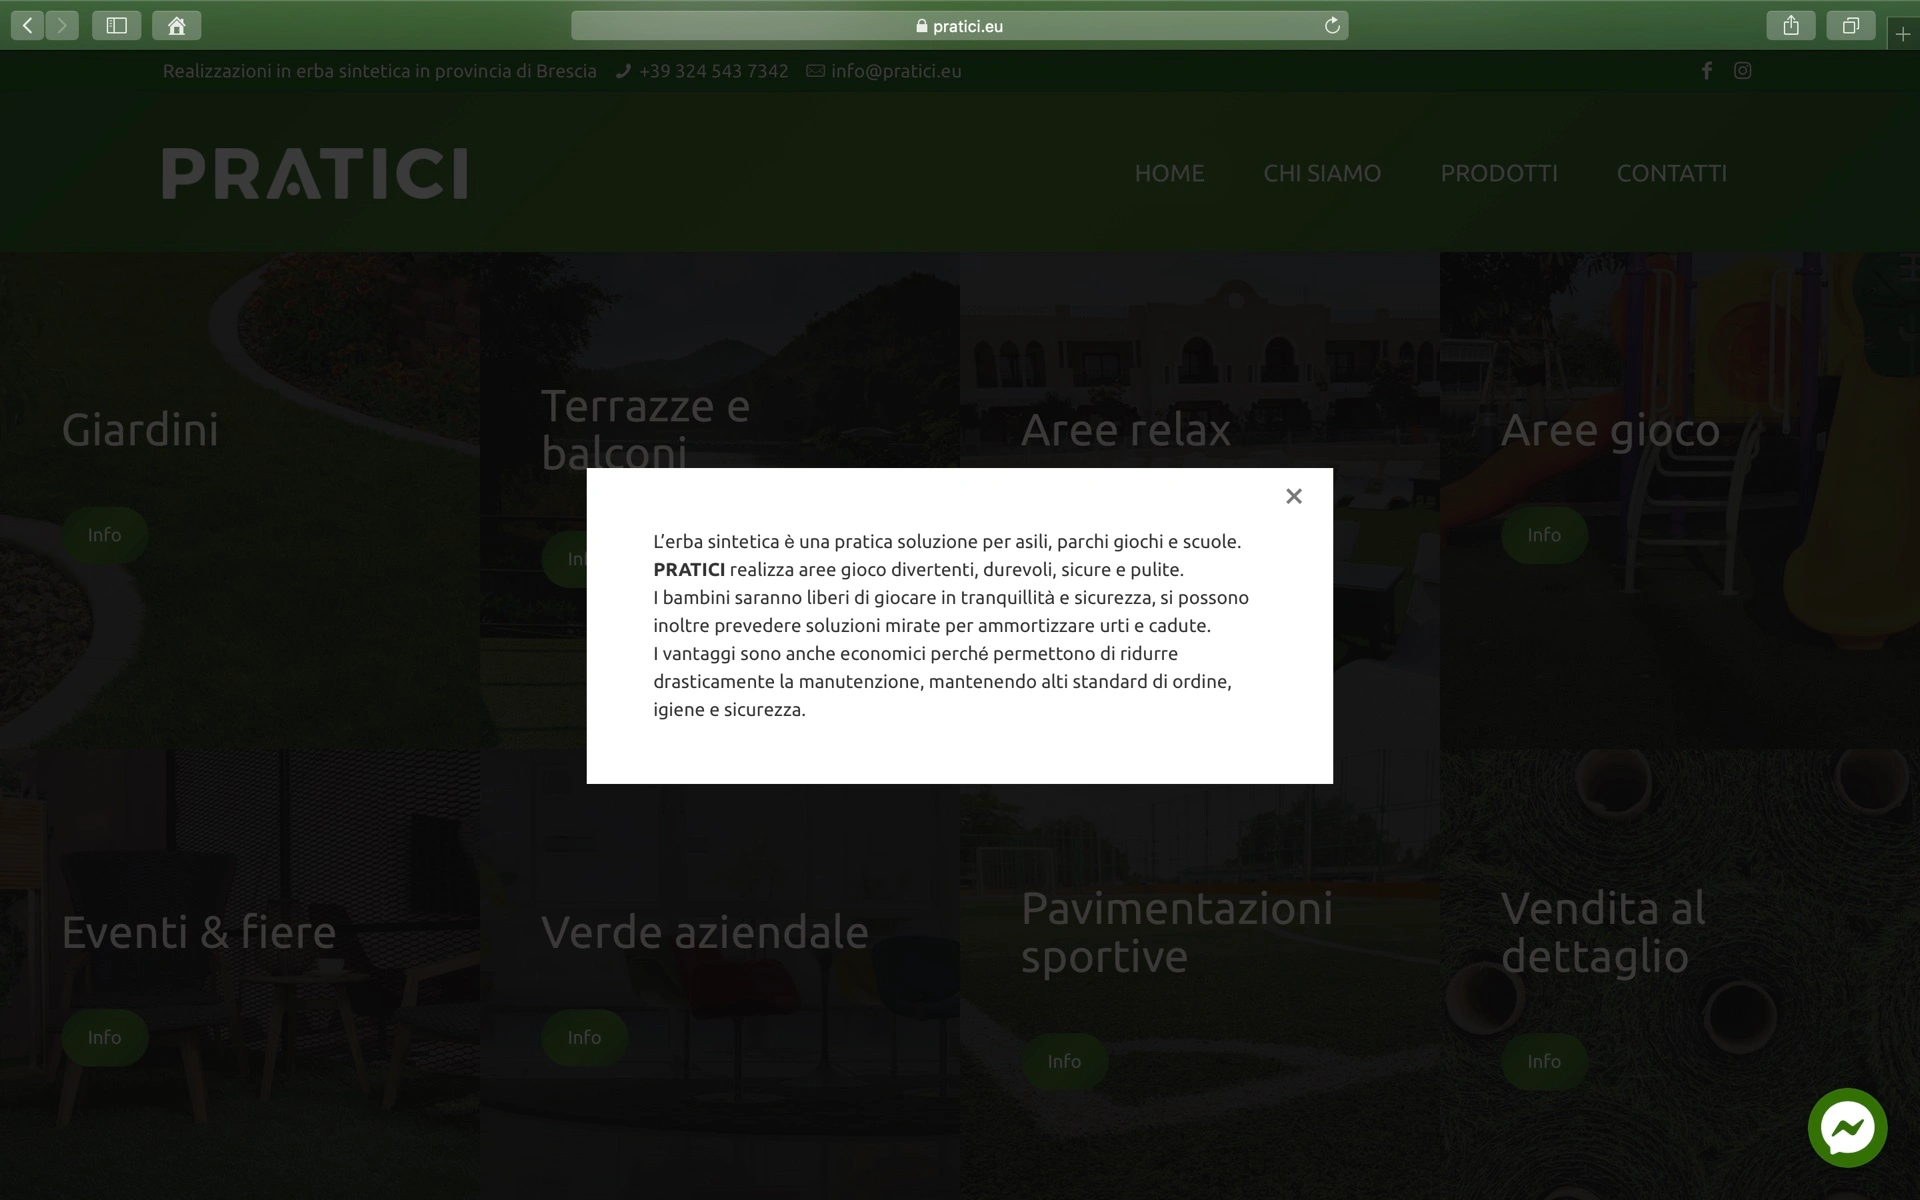Open the Facebook social icon

1707,71
